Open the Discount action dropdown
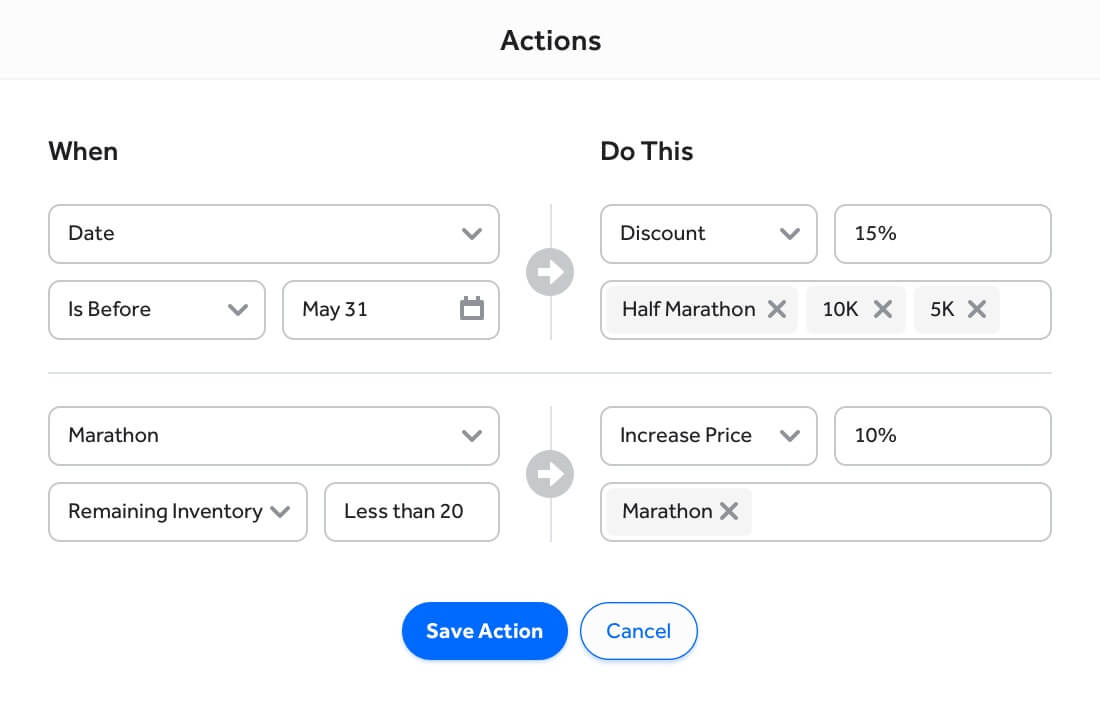1100x708 pixels. (x=708, y=234)
